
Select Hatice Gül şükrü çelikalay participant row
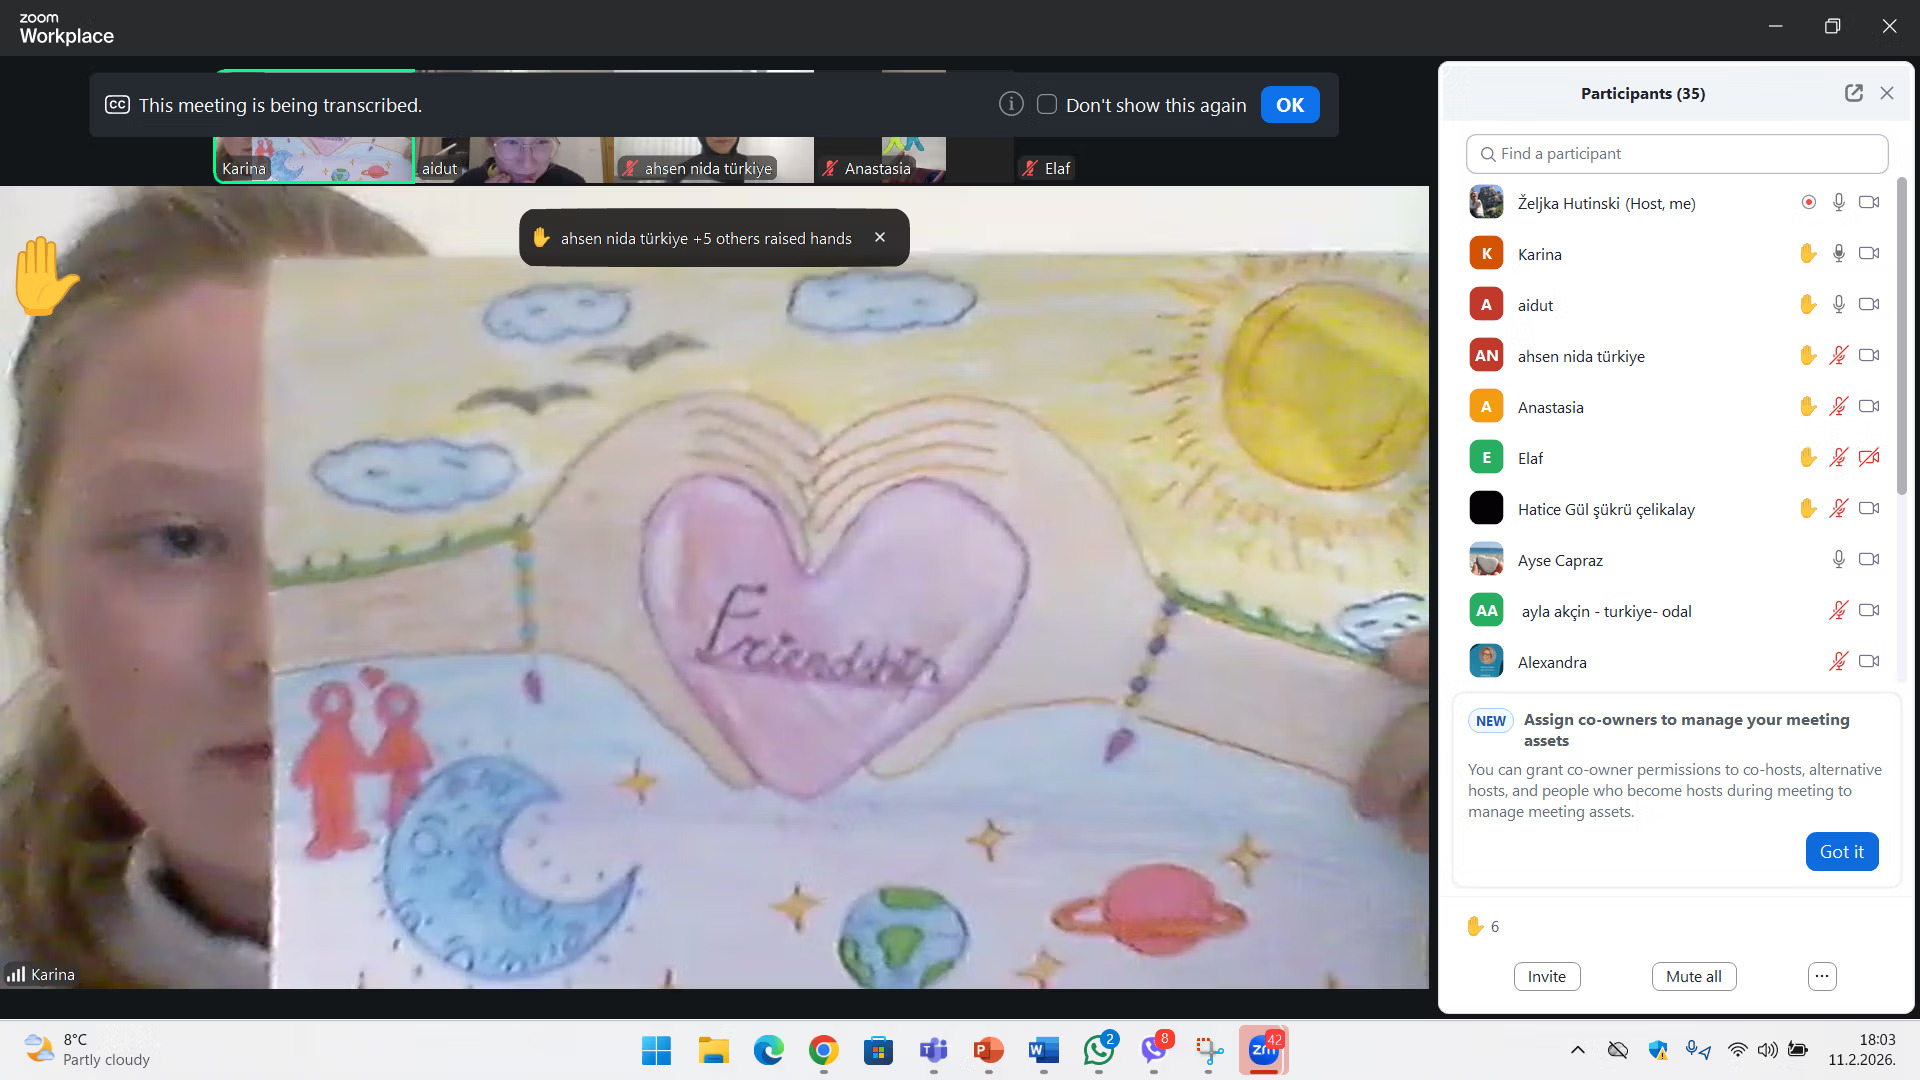click(x=1606, y=509)
